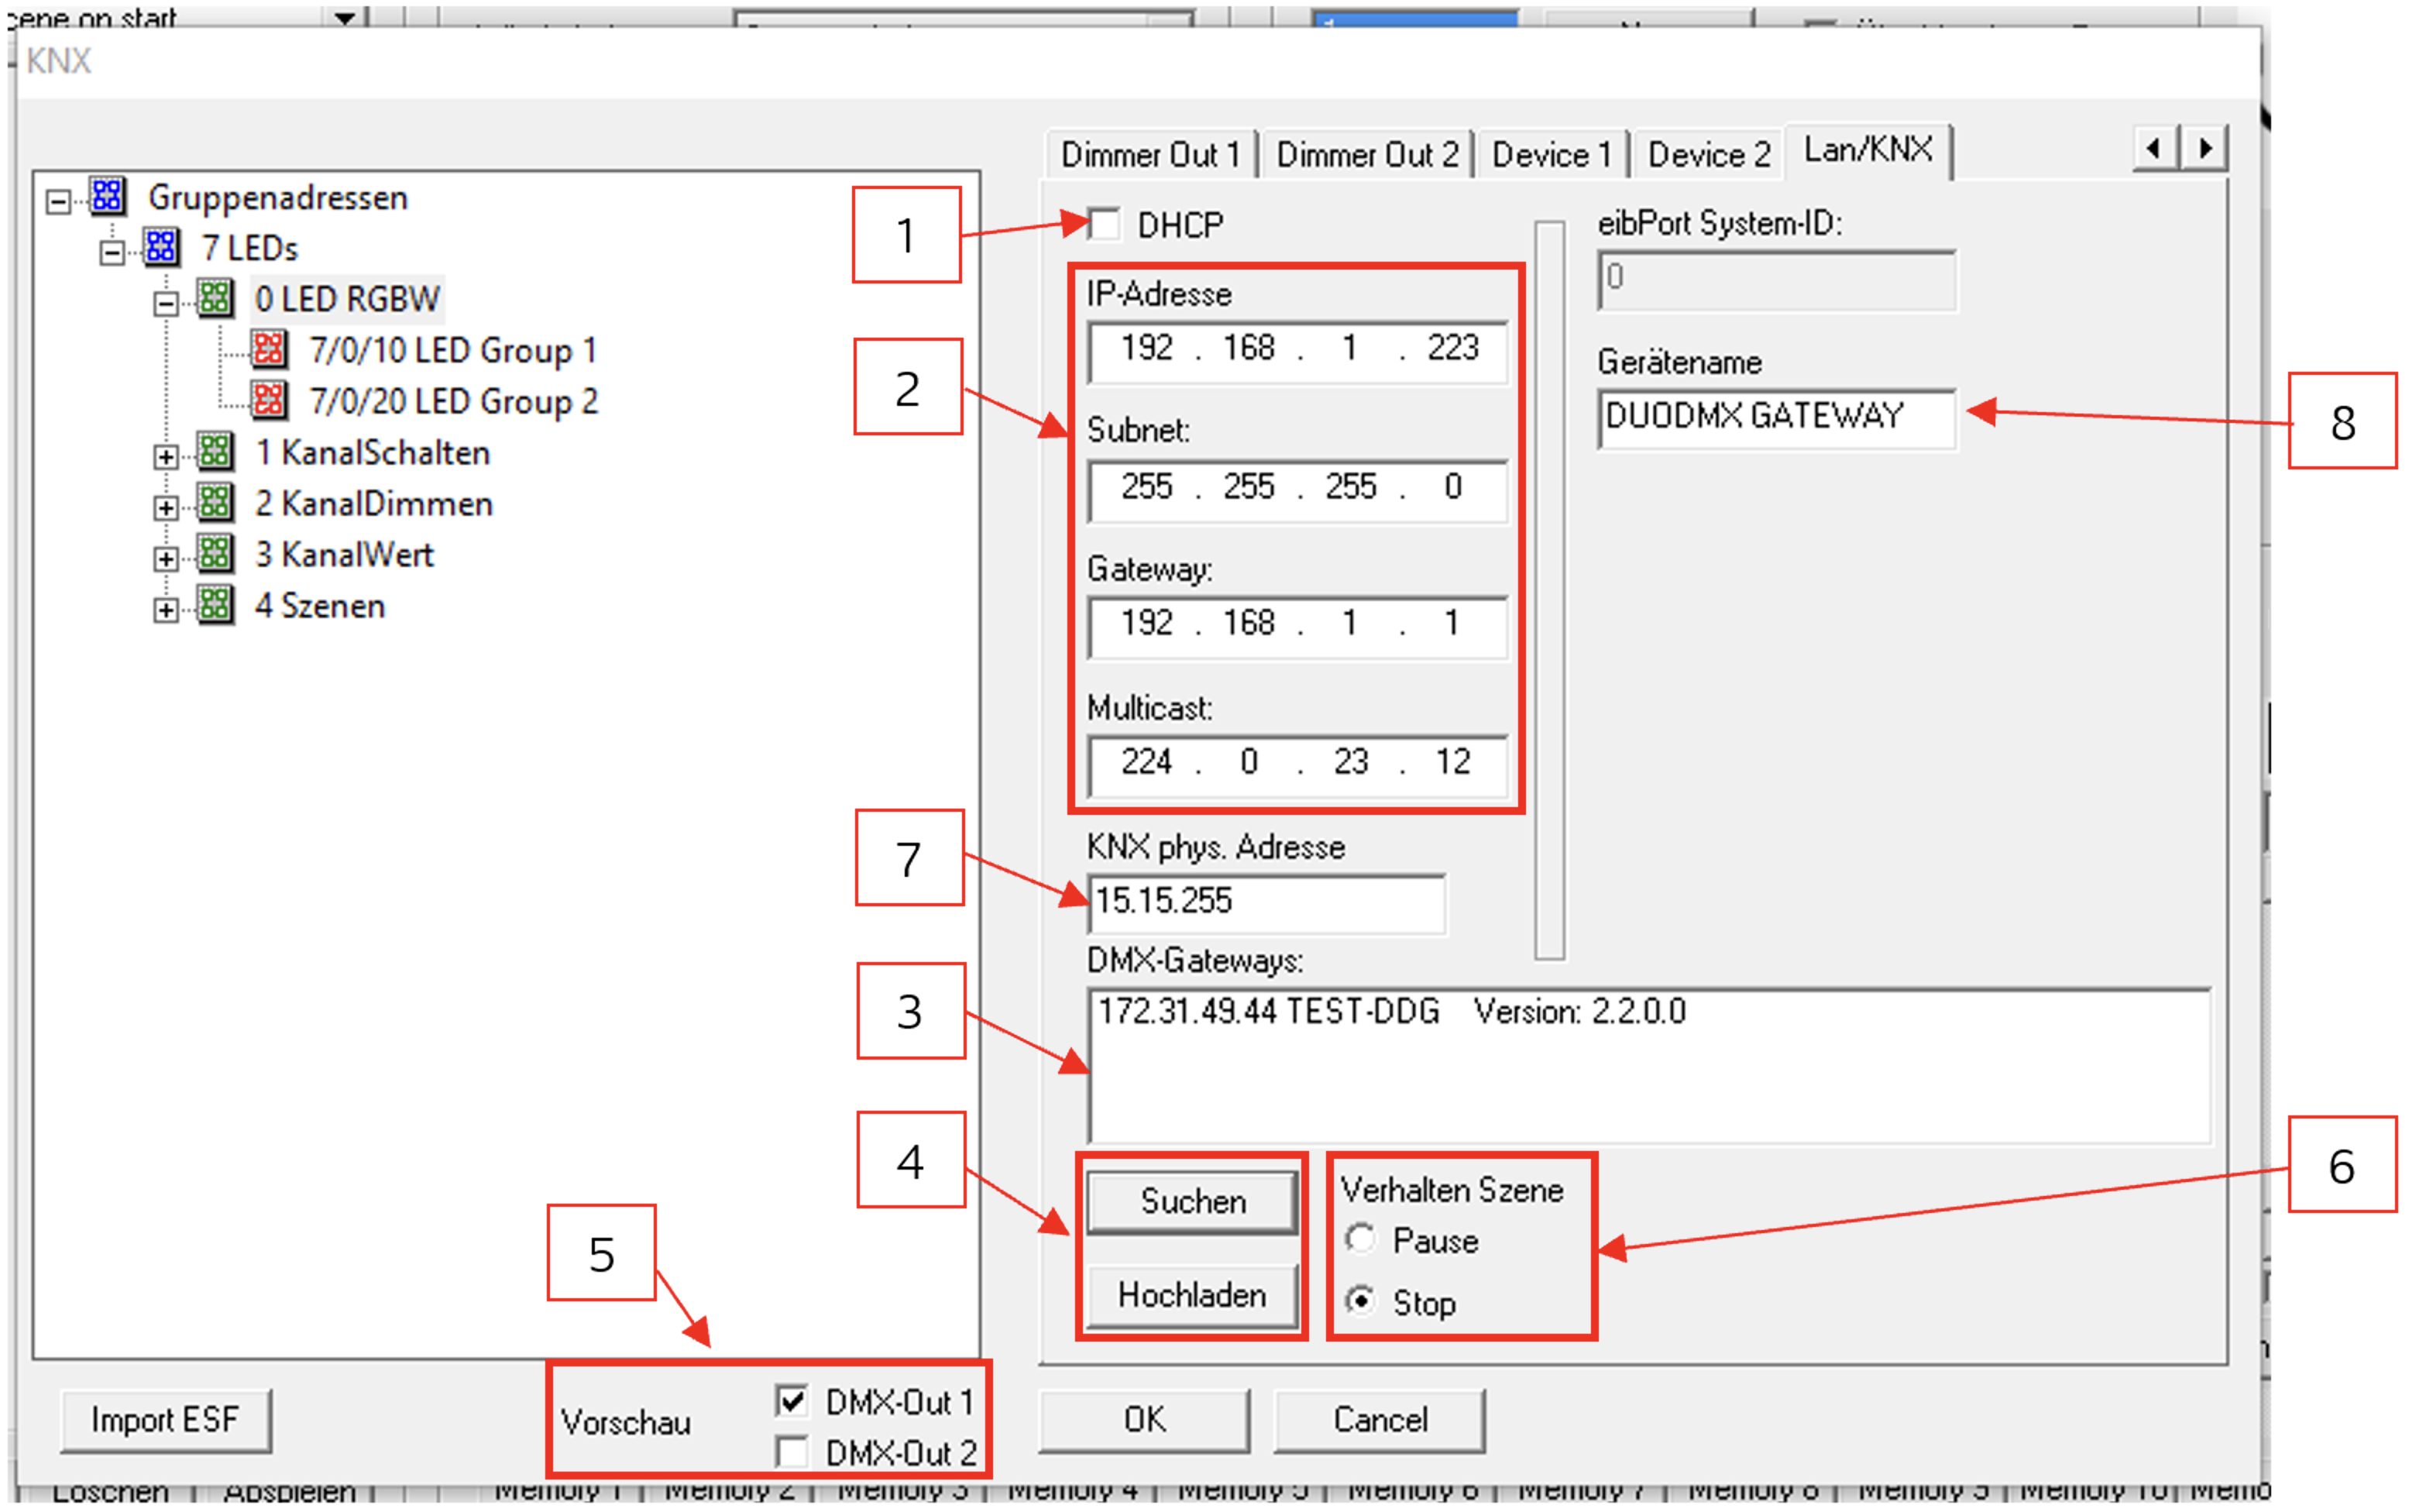The image size is (2409, 1512).
Task: Click the Multicast address field
Action: [x=1297, y=765]
